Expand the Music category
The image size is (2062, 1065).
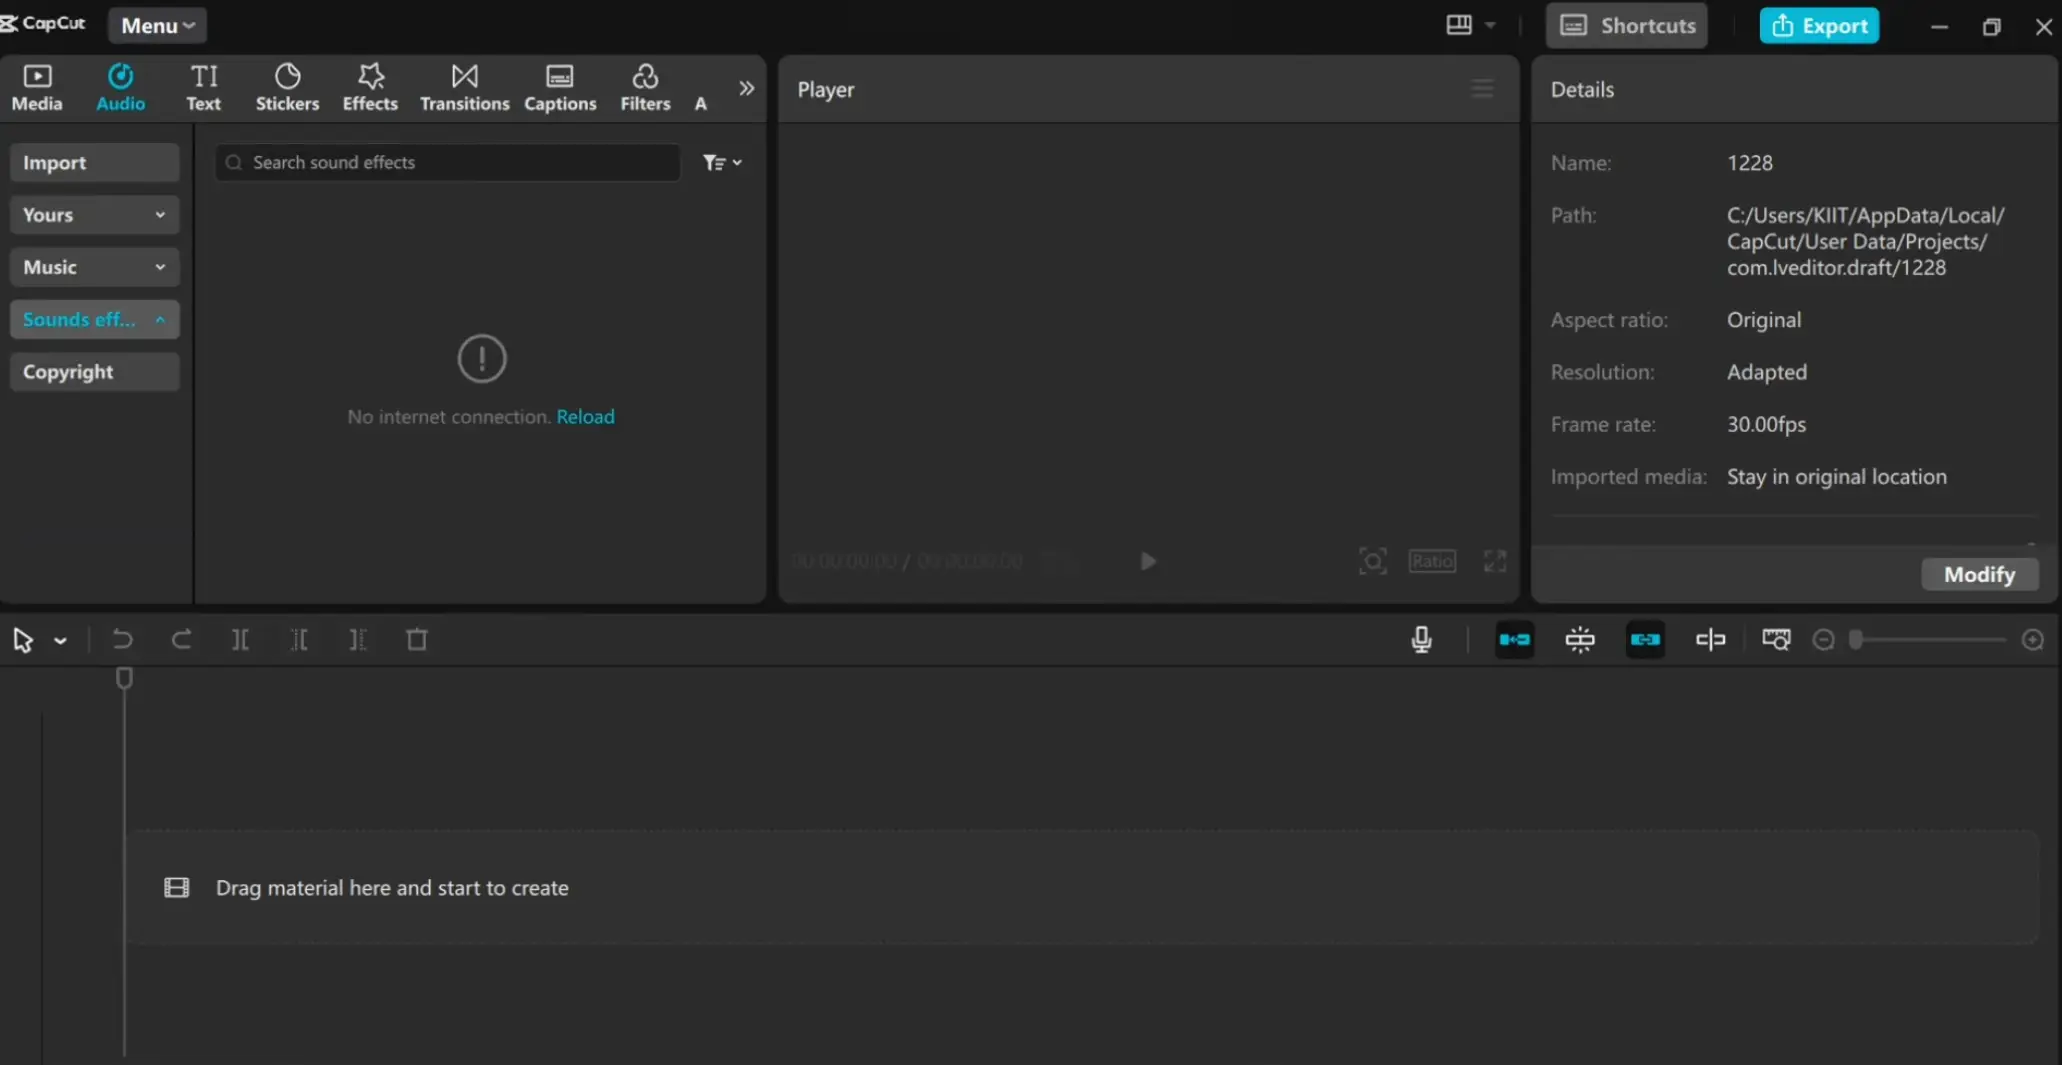pyautogui.click(x=93, y=267)
